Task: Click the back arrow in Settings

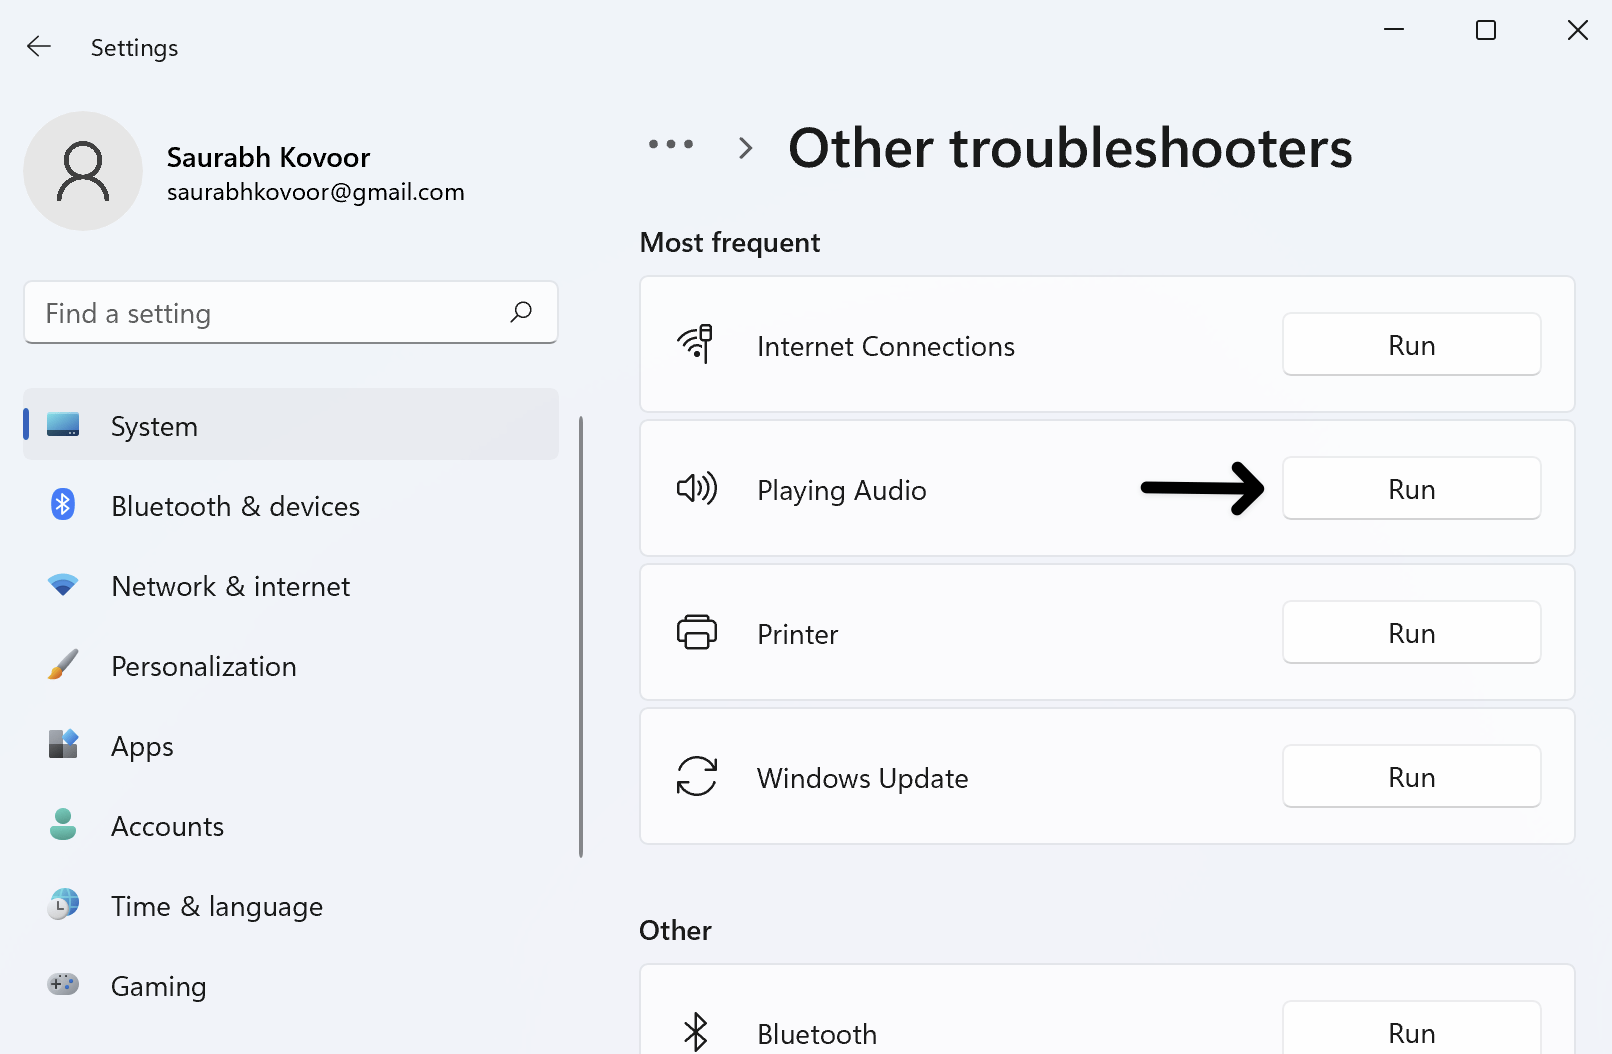Action: click(x=39, y=46)
